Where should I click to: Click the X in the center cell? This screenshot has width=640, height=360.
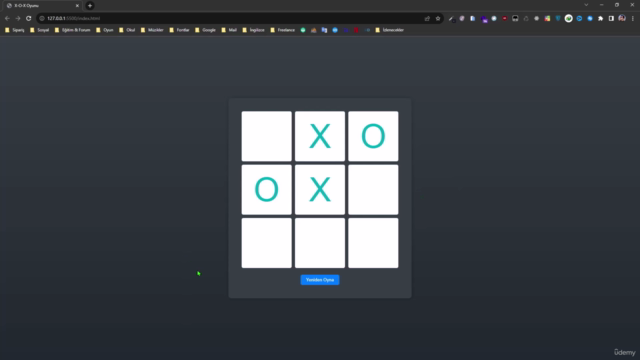click(320, 190)
